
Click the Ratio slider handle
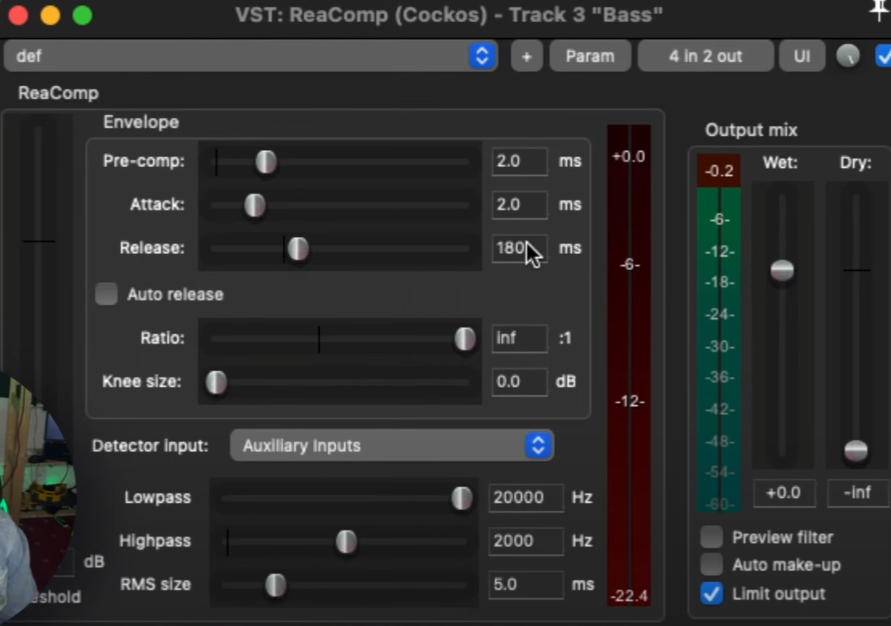tap(465, 339)
